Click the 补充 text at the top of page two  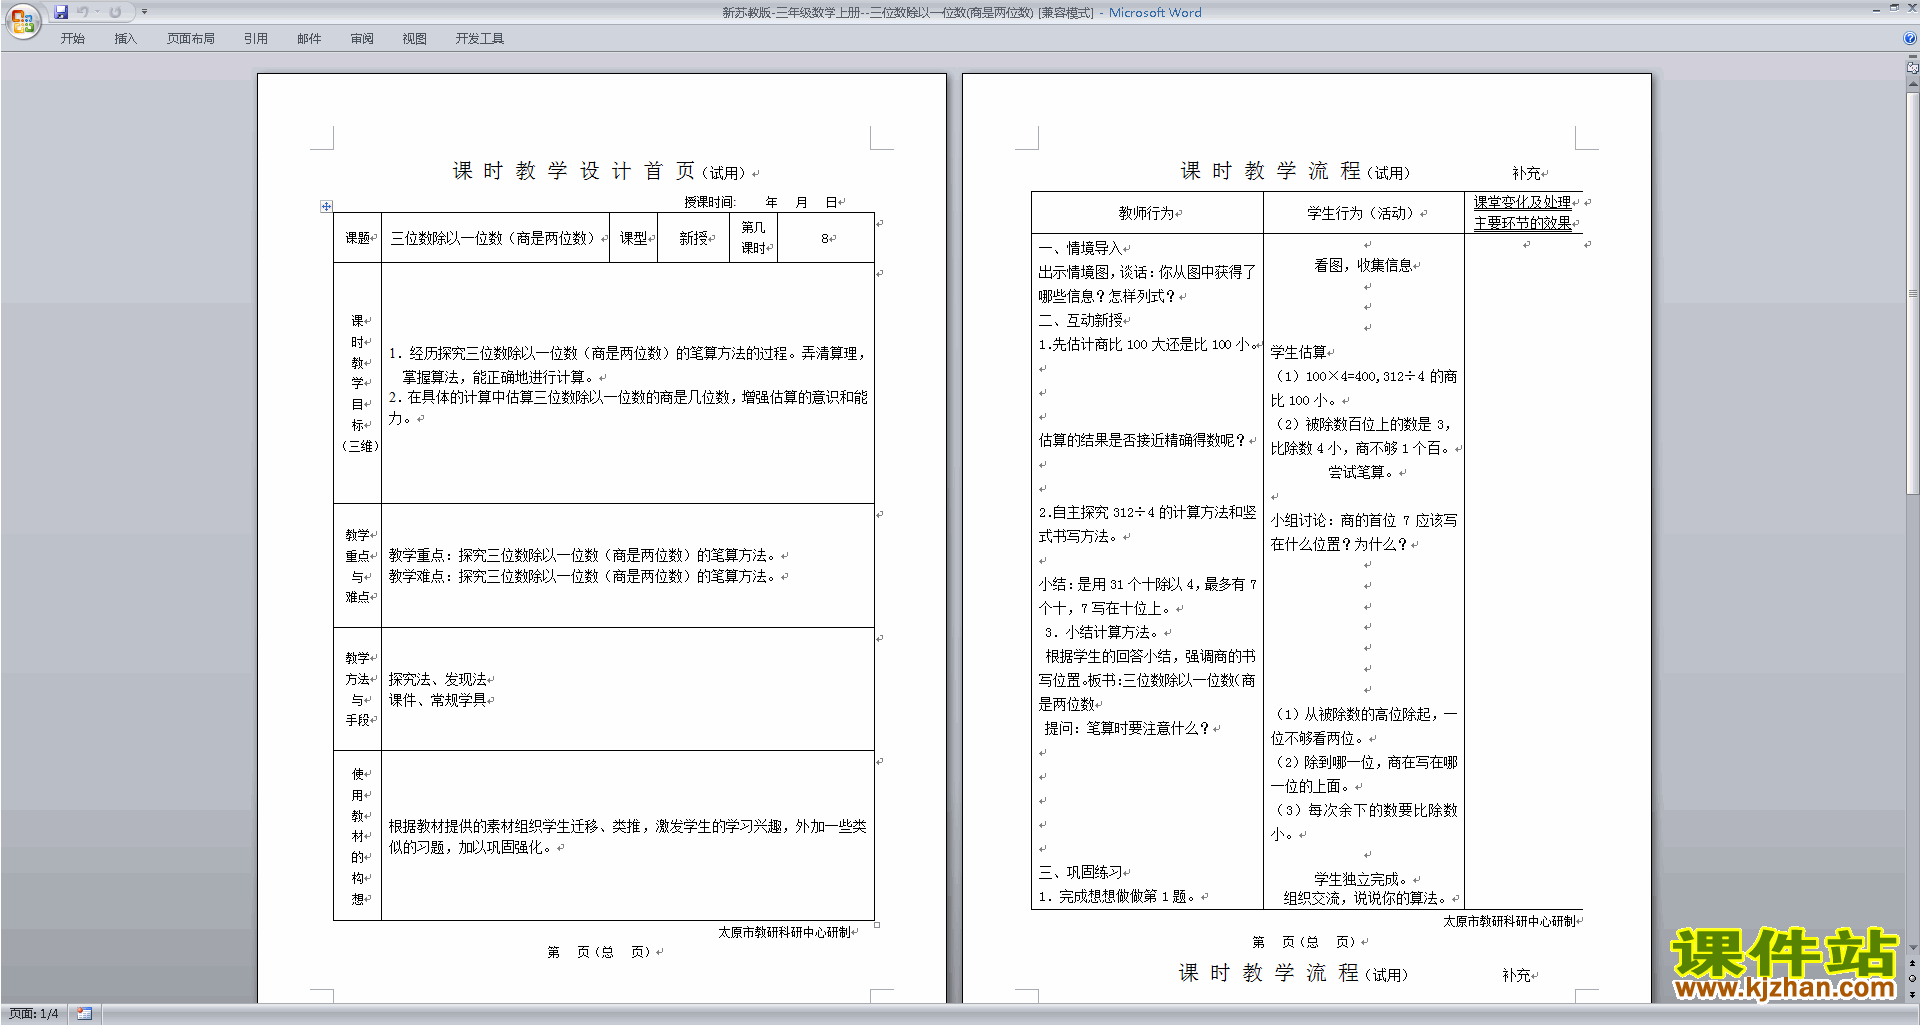tap(1526, 173)
